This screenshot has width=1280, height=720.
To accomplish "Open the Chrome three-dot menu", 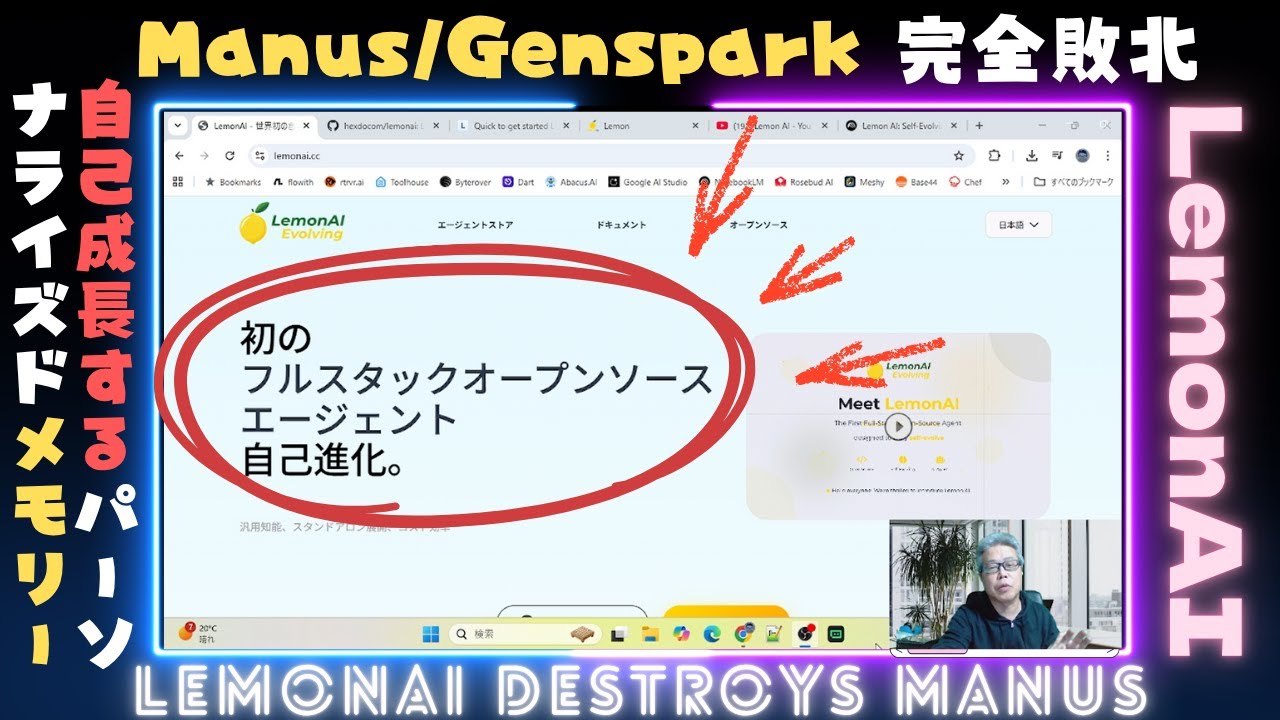I will click(x=1107, y=156).
